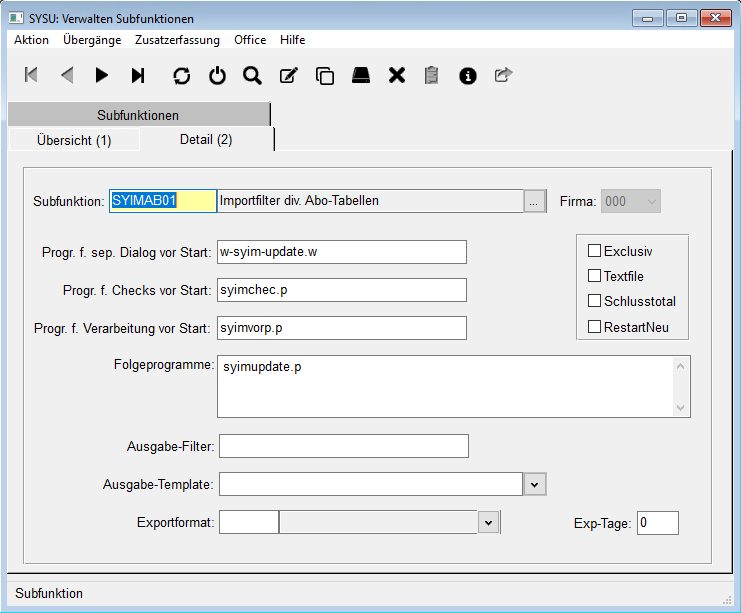The width and height of the screenshot is (741, 613).
Task: Click the Subfunktion lookup ellipsis button
Action: [535, 201]
